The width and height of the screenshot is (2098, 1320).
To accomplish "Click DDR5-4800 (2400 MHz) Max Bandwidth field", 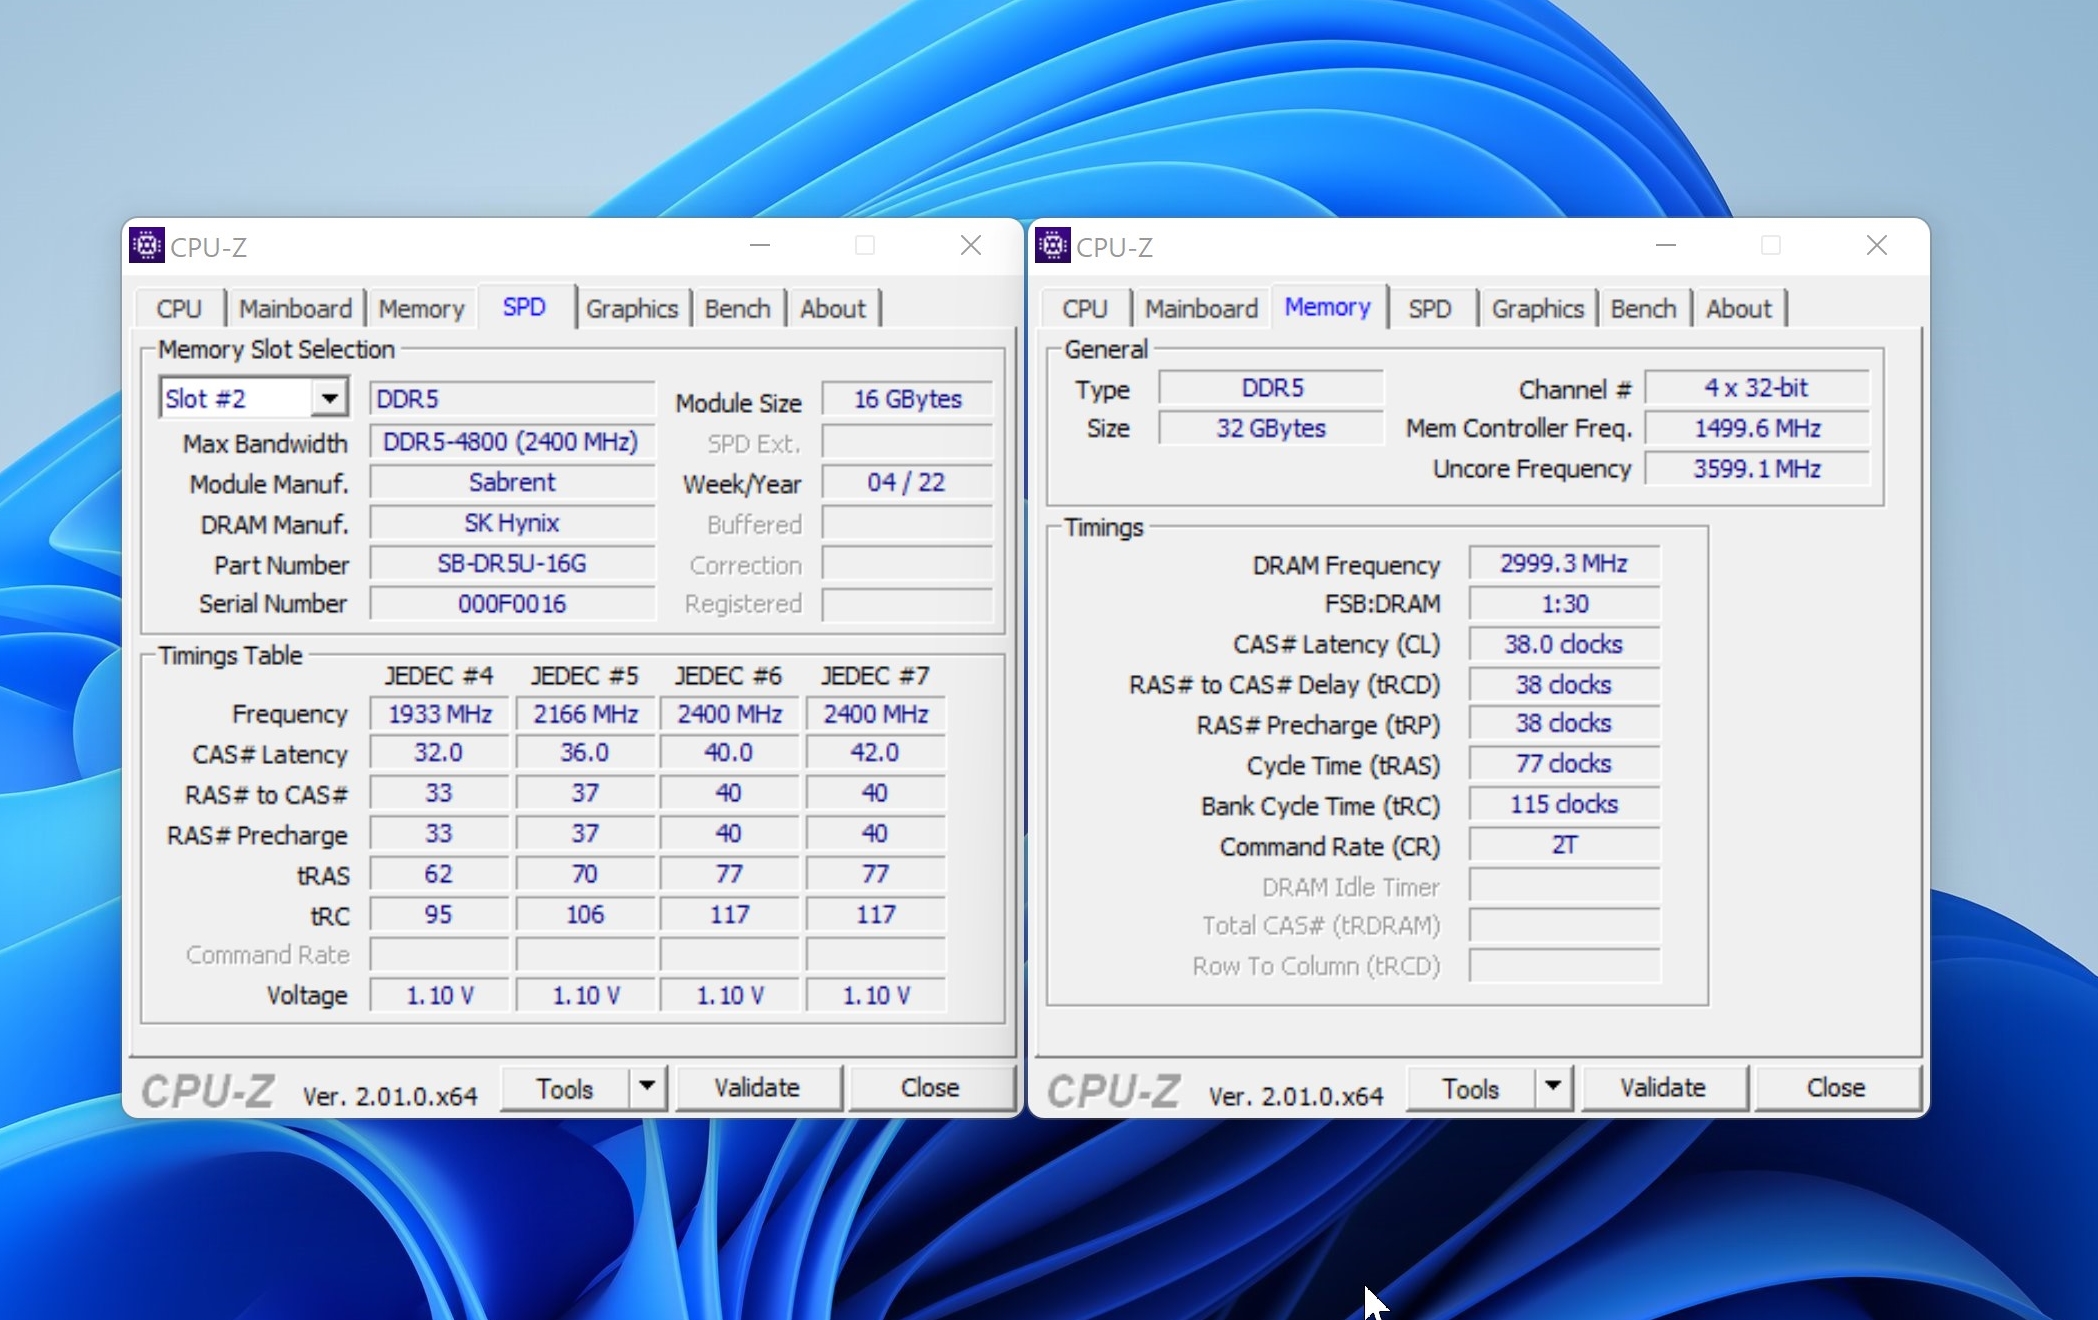I will click(512, 442).
